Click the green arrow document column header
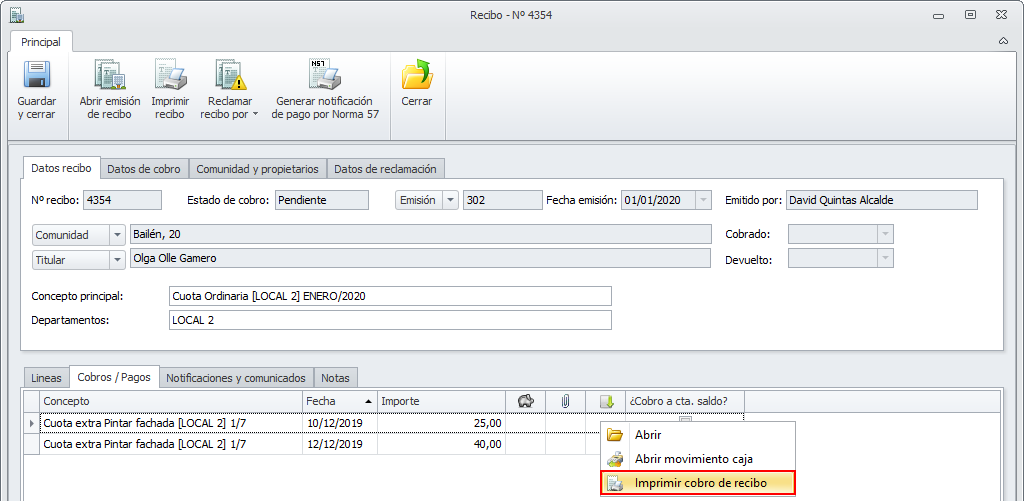The height and width of the screenshot is (501, 1024). (605, 401)
